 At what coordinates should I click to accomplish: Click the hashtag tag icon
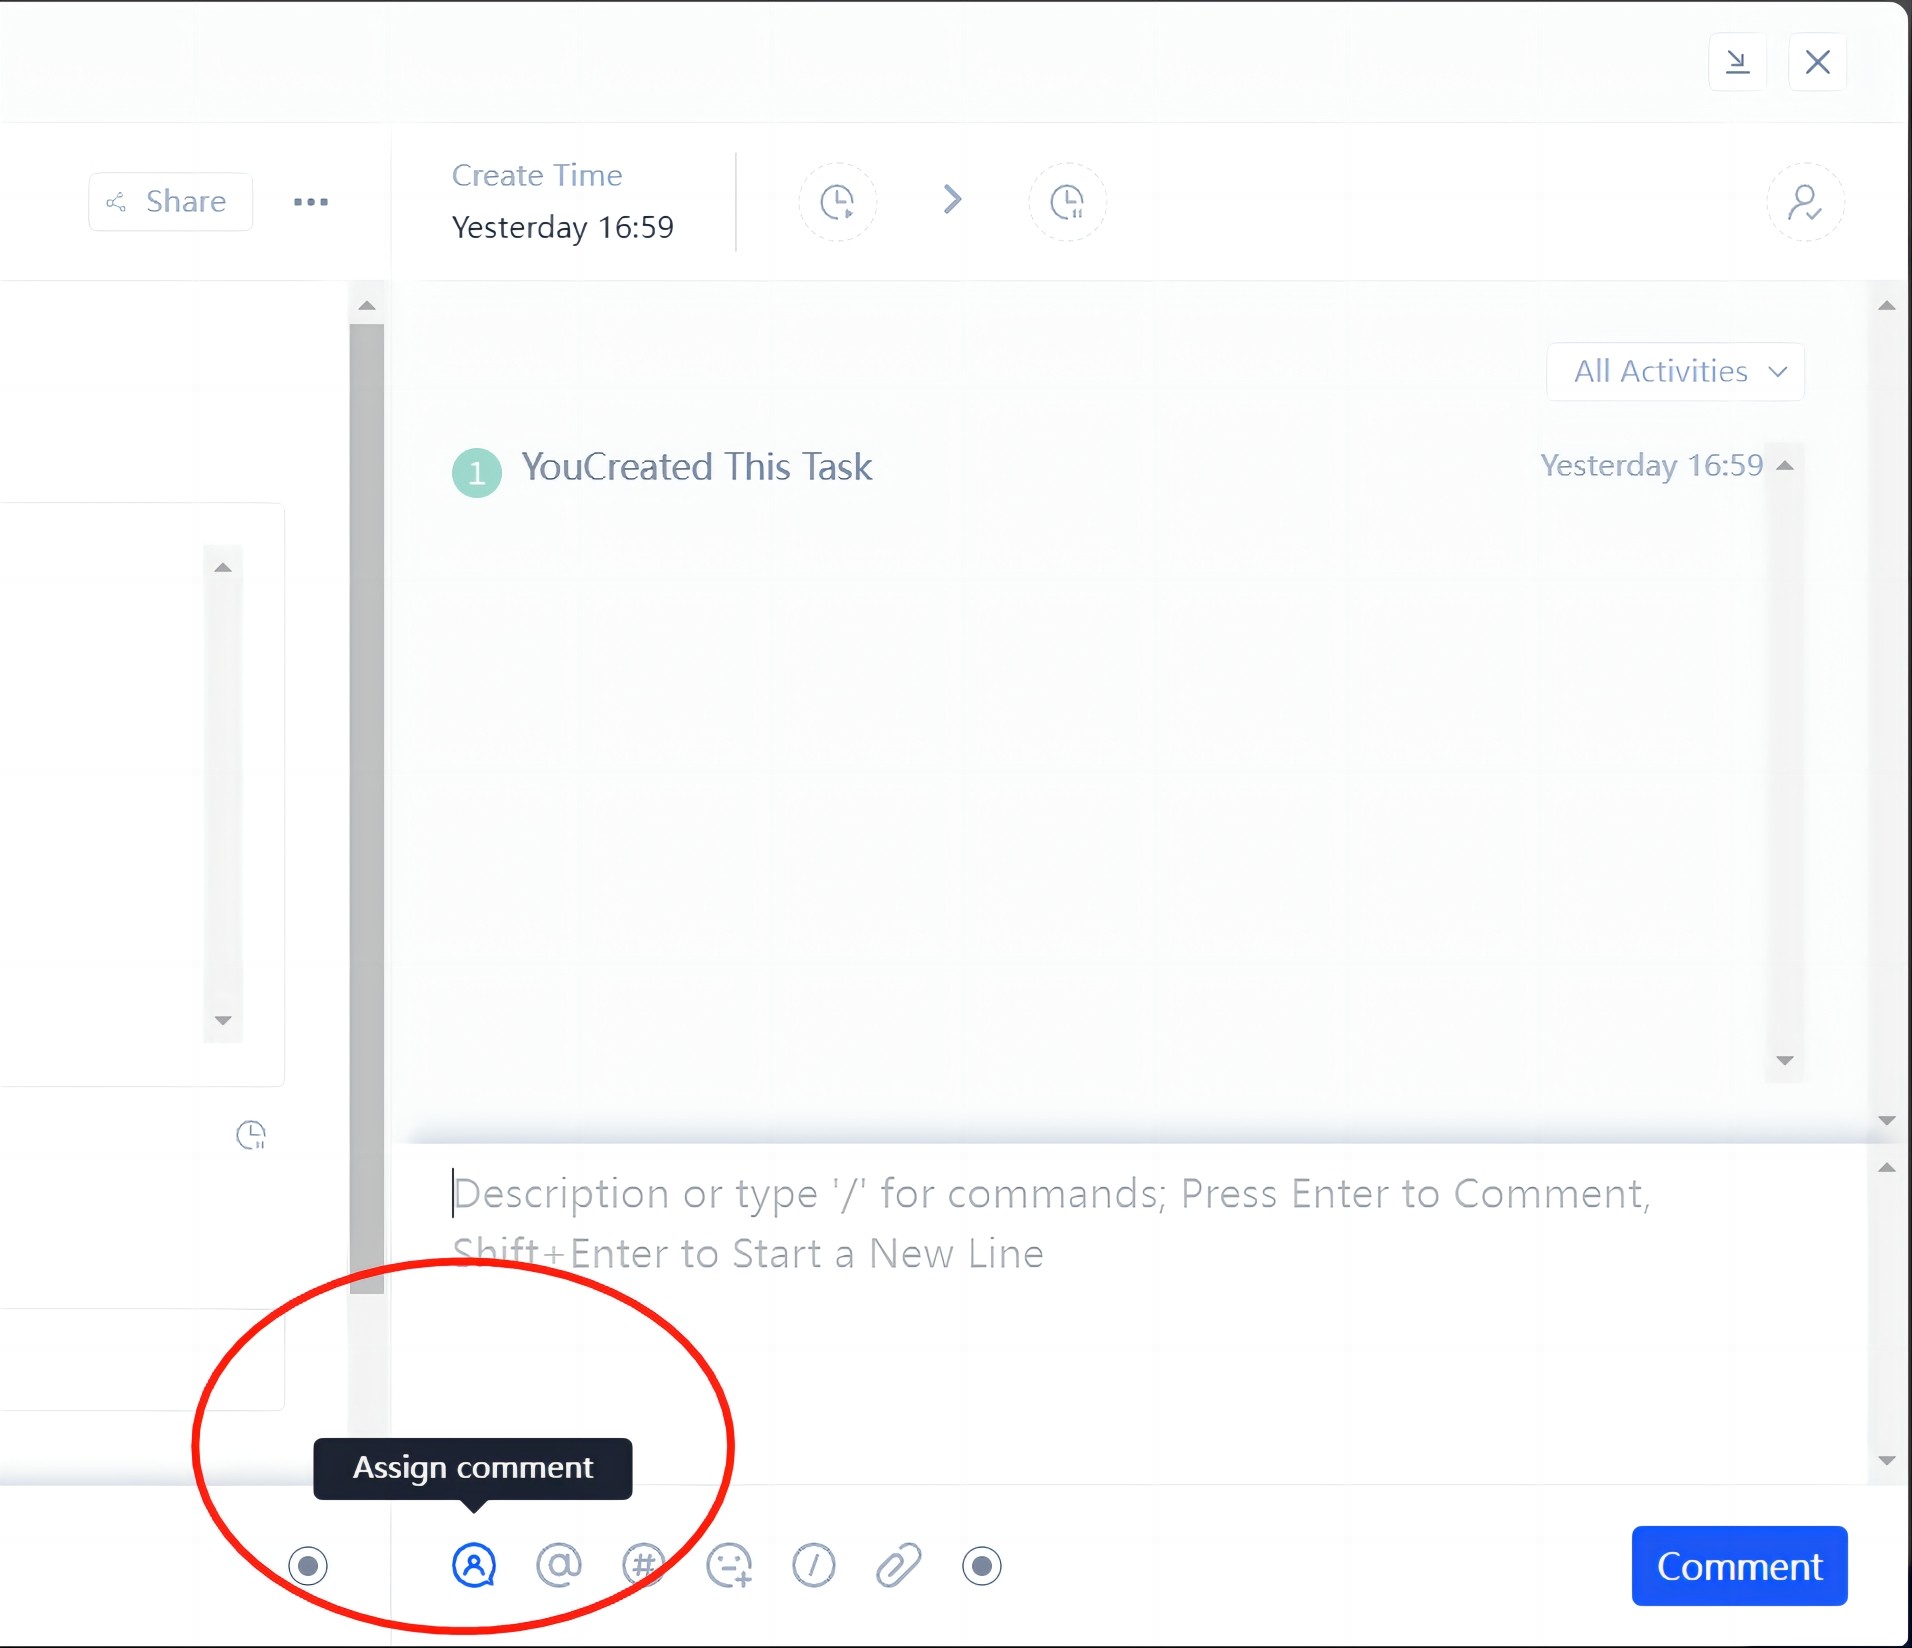pyautogui.click(x=643, y=1565)
